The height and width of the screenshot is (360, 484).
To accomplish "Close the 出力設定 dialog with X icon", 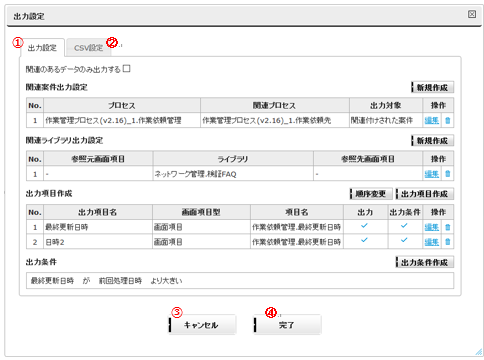I will pos(472,14).
